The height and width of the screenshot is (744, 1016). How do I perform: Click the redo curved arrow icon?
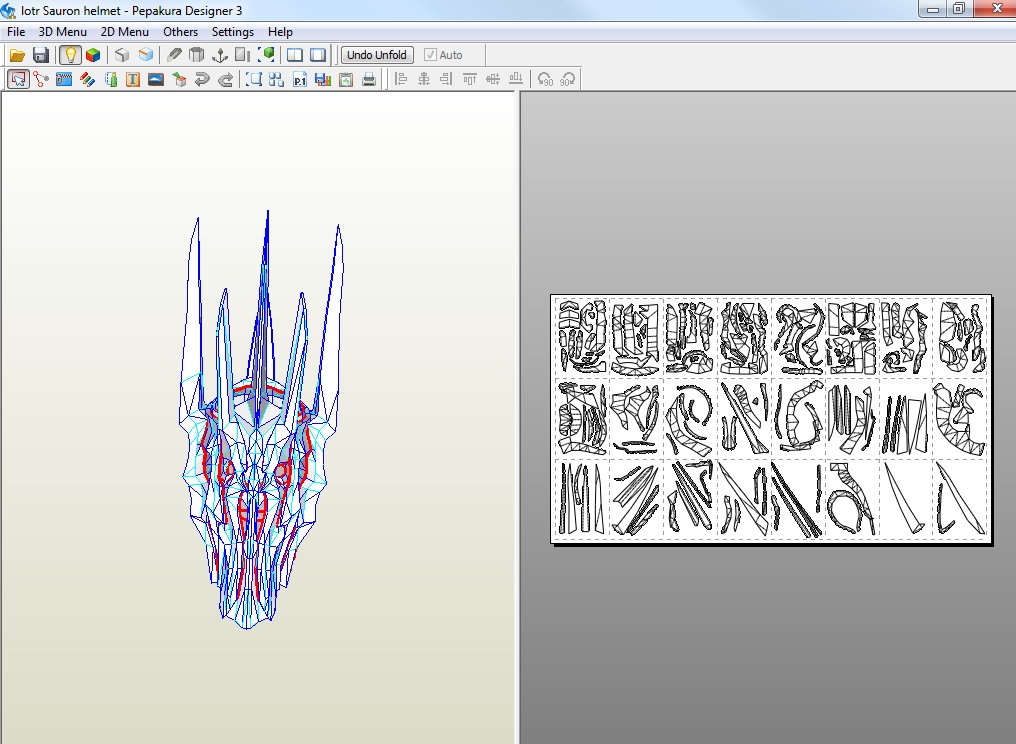click(x=225, y=80)
